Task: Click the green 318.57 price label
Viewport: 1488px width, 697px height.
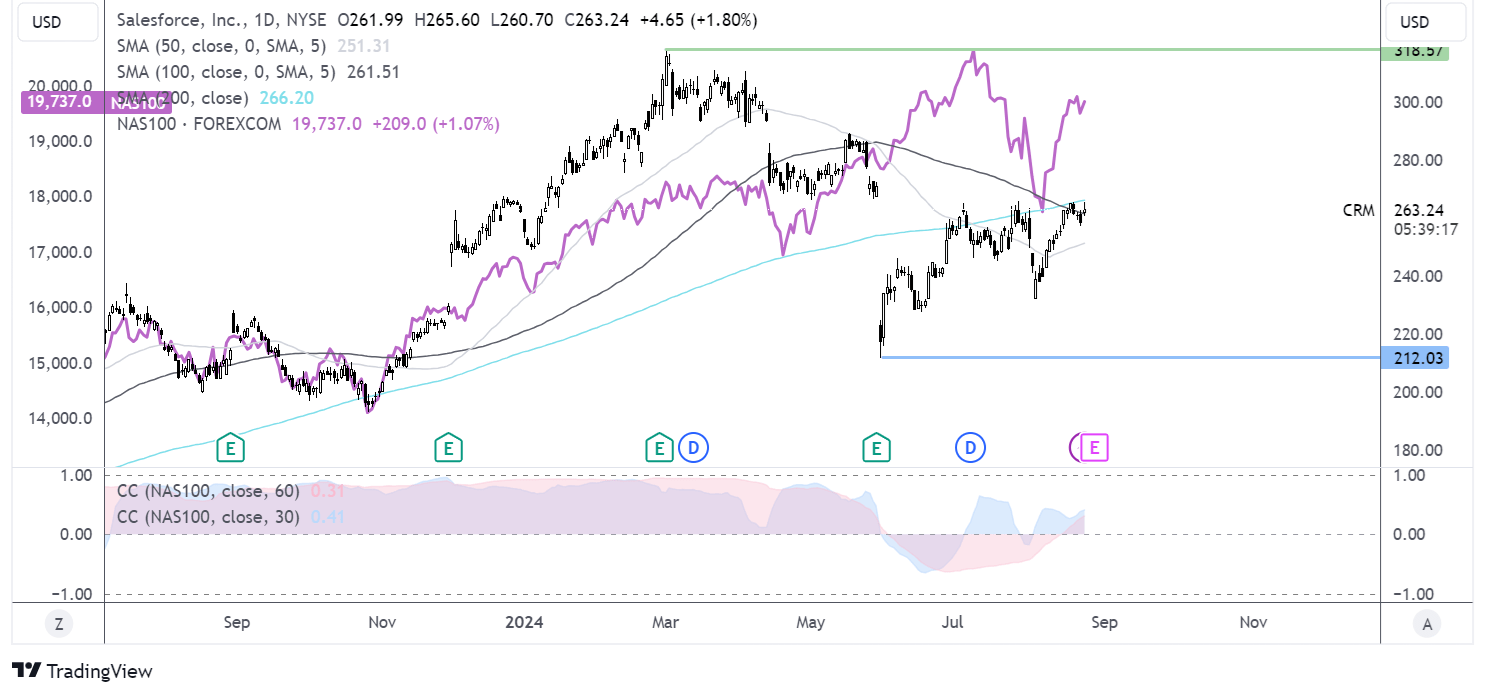Action: 1414,51
